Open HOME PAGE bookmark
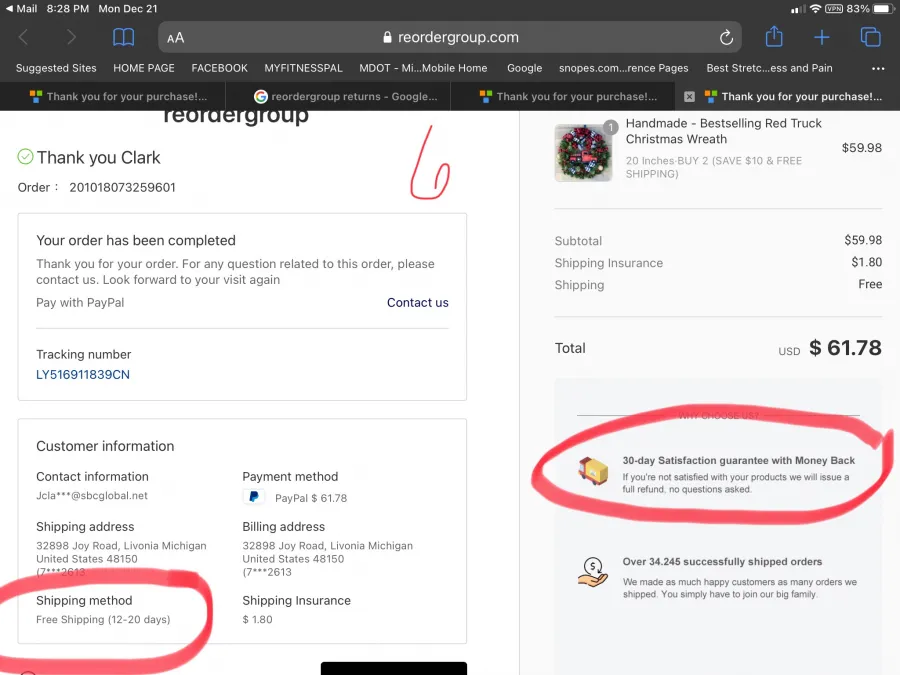Viewport: 900px width, 675px height. (143, 68)
